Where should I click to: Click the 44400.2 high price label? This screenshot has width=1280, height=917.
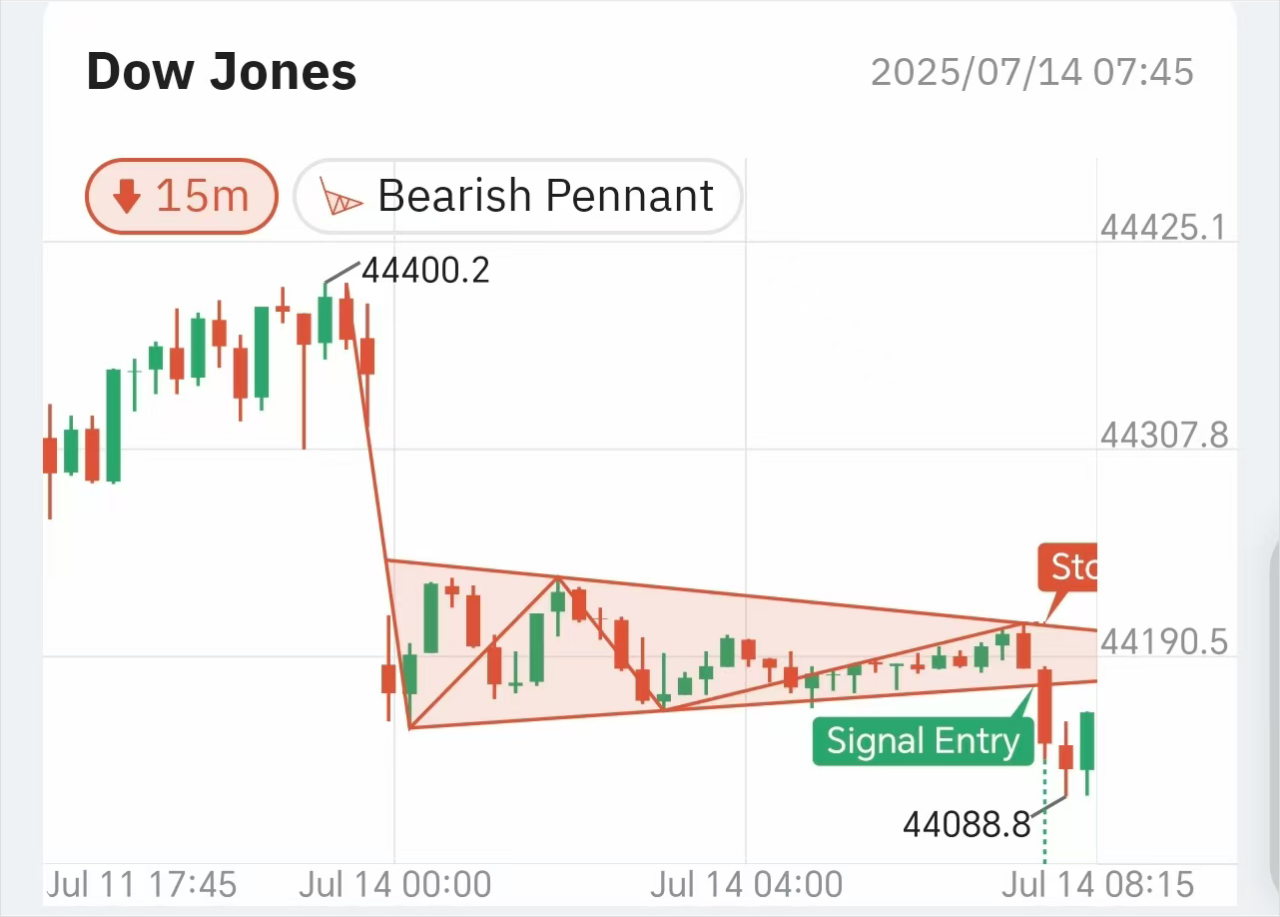coord(425,271)
